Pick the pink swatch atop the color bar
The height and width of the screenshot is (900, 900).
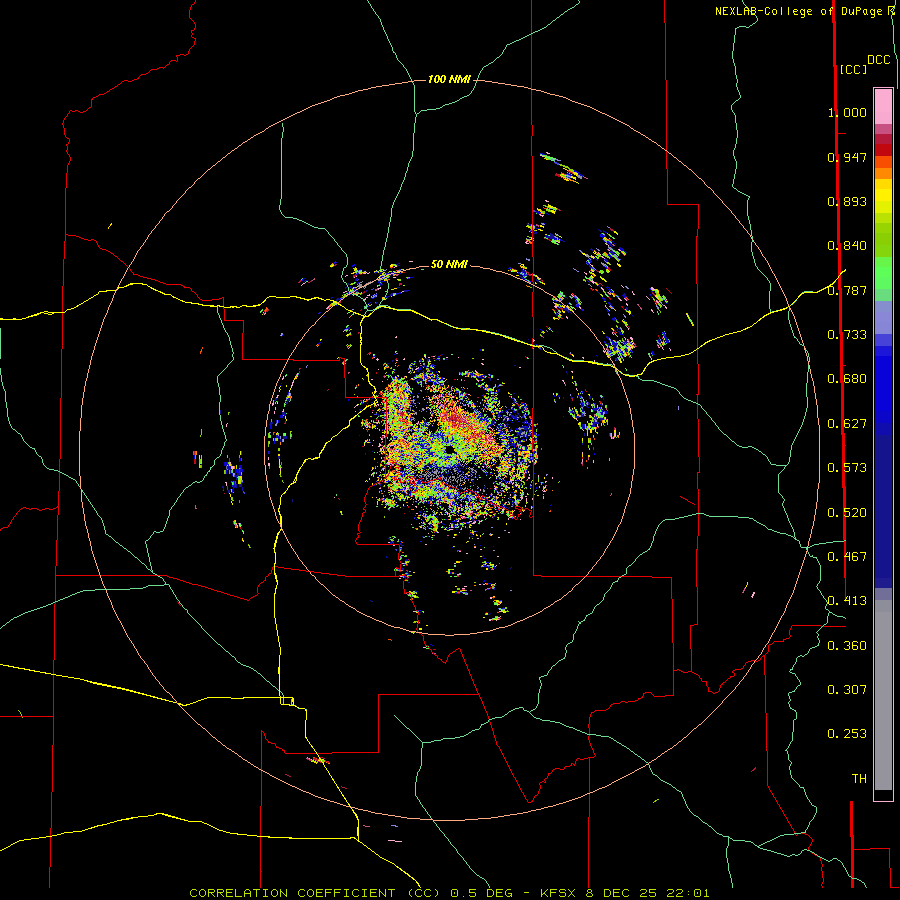point(883,106)
